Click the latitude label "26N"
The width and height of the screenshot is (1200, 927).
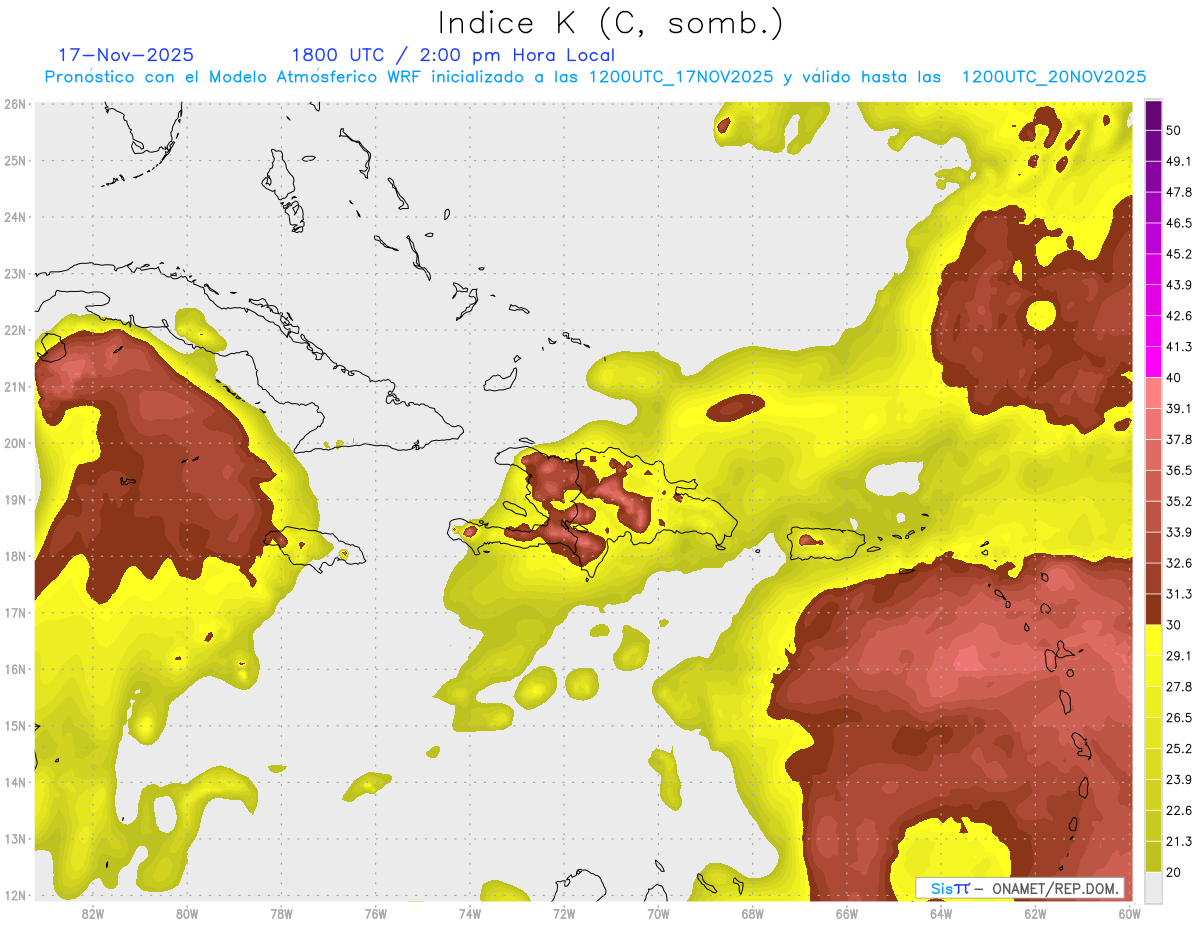(x=15, y=104)
